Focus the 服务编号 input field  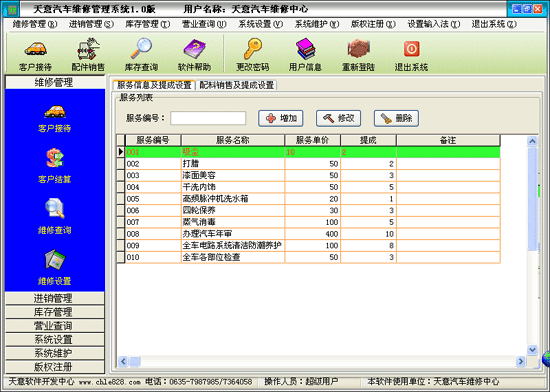pos(208,118)
